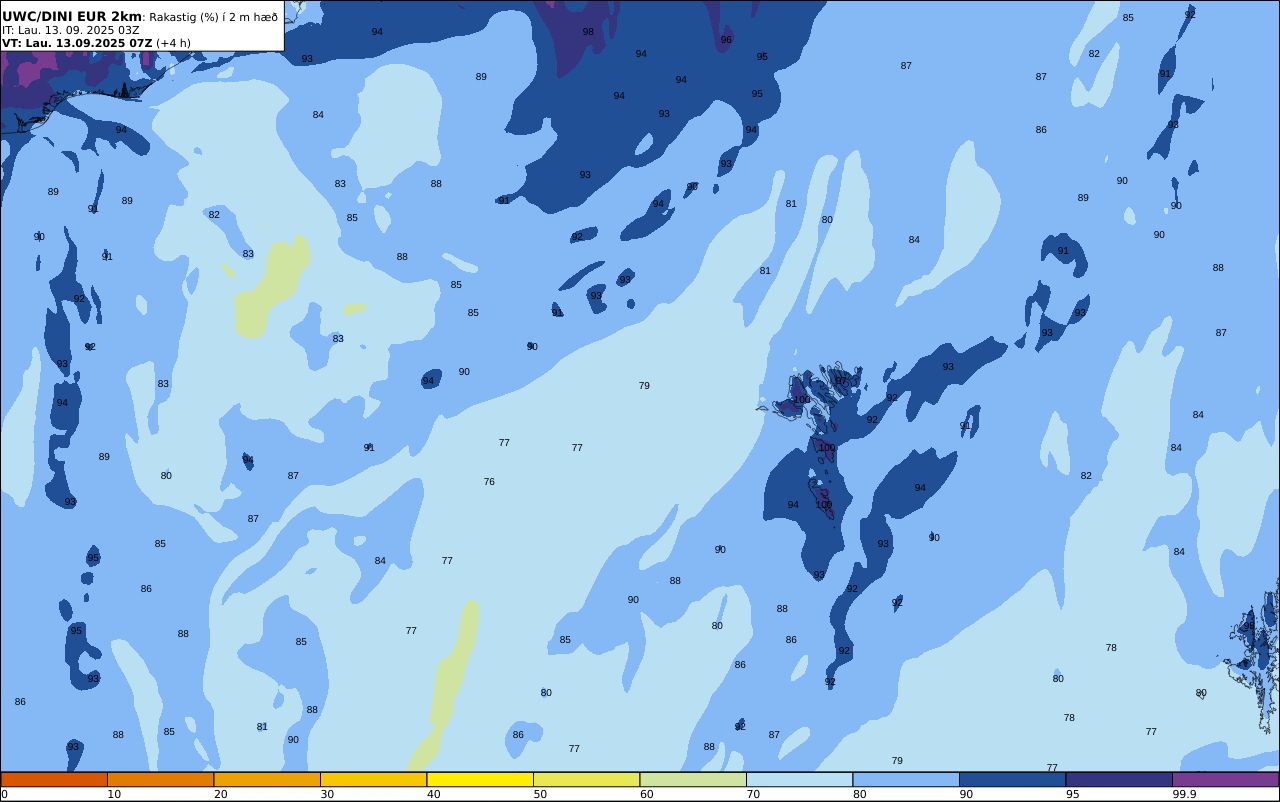
Task: Select the amber 20–30 legend color block
Action: [267, 779]
